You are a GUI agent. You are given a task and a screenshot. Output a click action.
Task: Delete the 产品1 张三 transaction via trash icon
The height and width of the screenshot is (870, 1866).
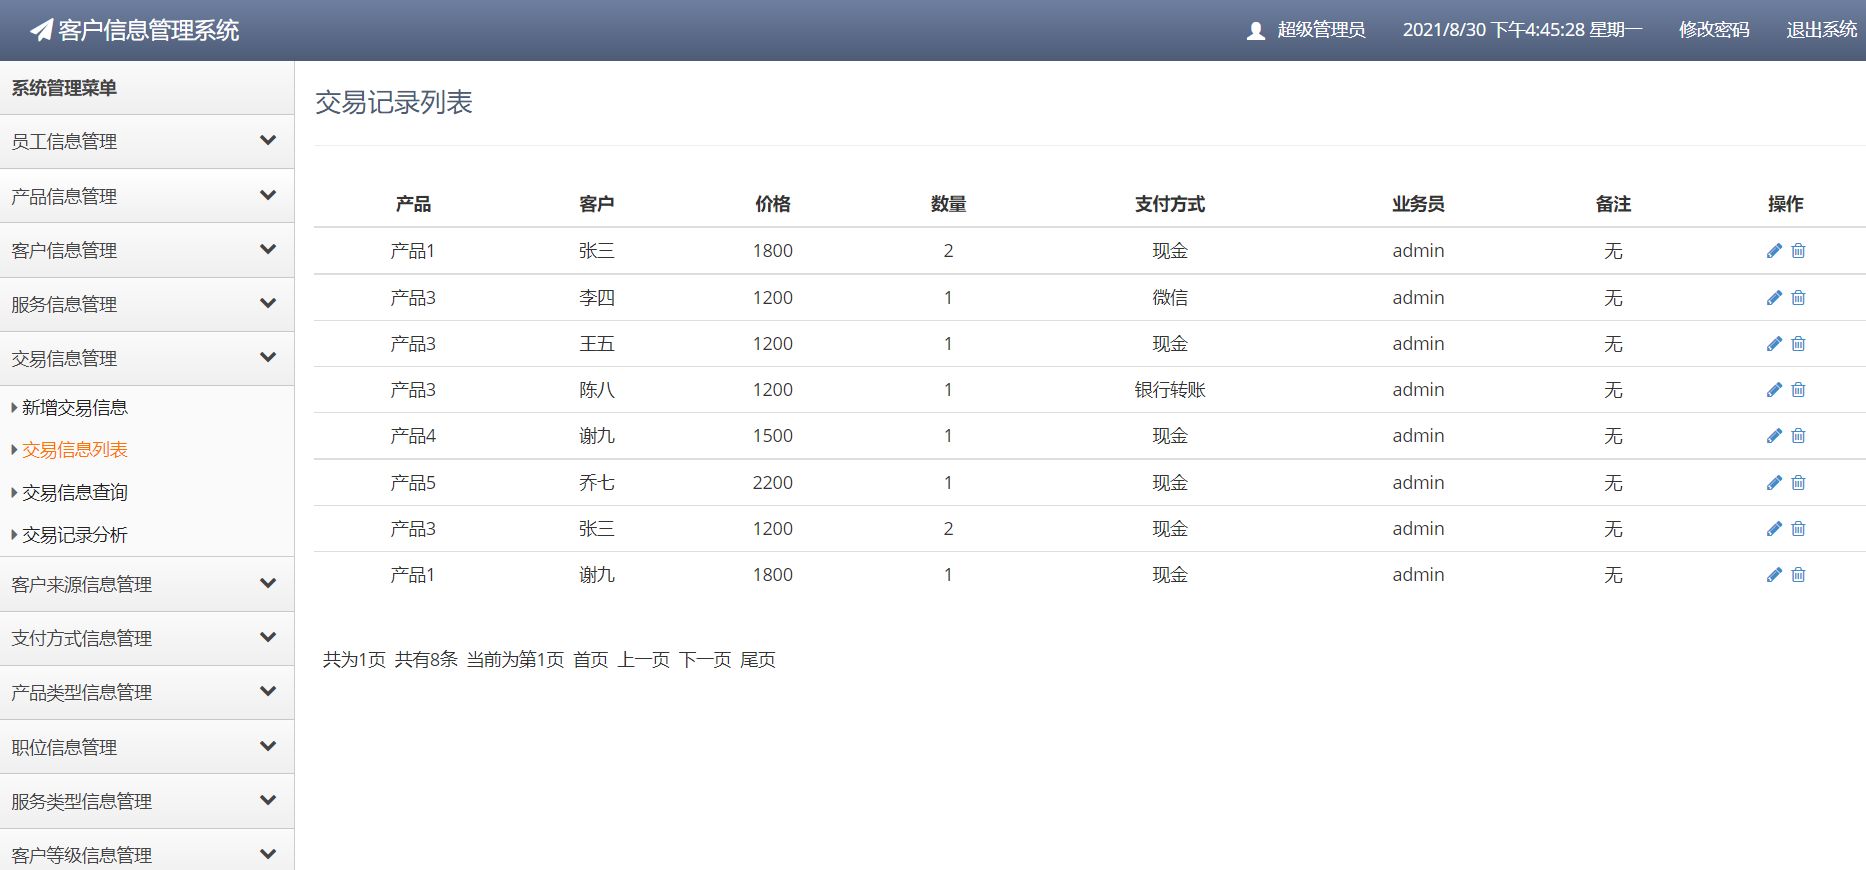click(x=1798, y=251)
